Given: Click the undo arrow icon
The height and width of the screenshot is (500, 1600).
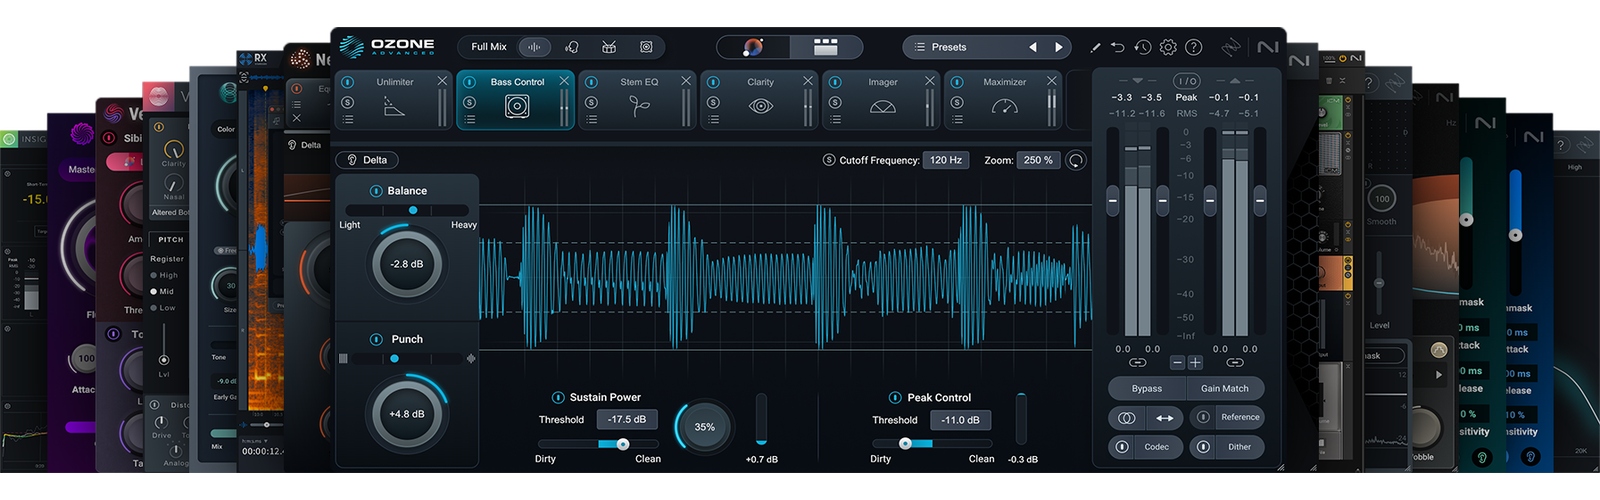Looking at the screenshot, I should pos(1118,47).
